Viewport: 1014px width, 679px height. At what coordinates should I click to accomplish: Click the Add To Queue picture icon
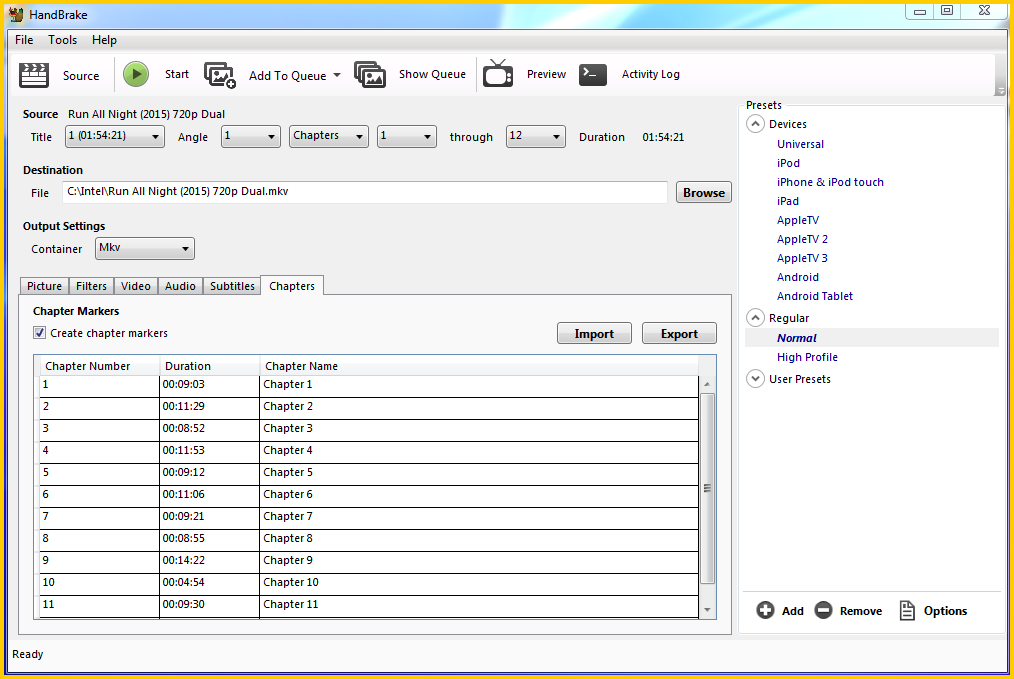[x=220, y=75]
